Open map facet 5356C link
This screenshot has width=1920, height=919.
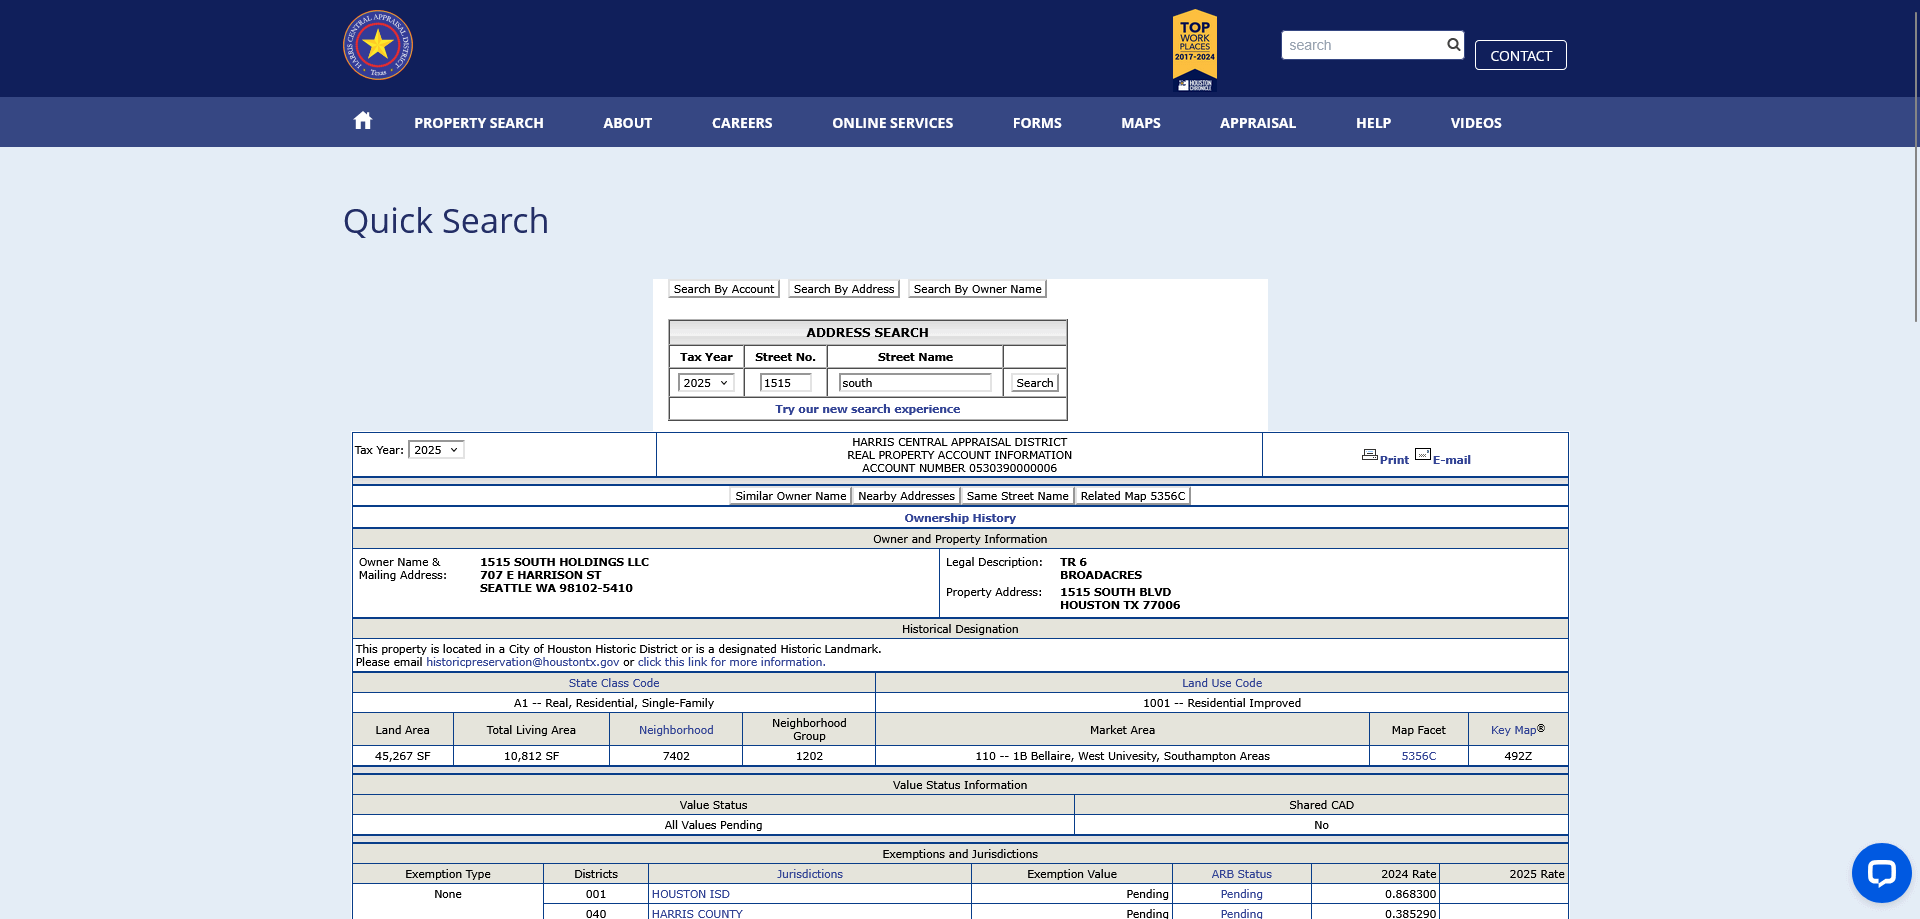pyautogui.click(x=1418, y=756)
